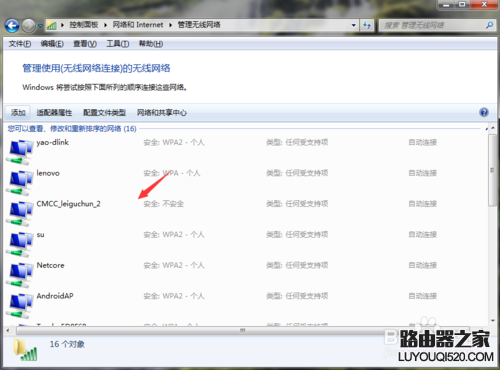Screen dimensions: 500x370
Task: Click 适配器属性 in the toolbar
Action: coord(54,113)
